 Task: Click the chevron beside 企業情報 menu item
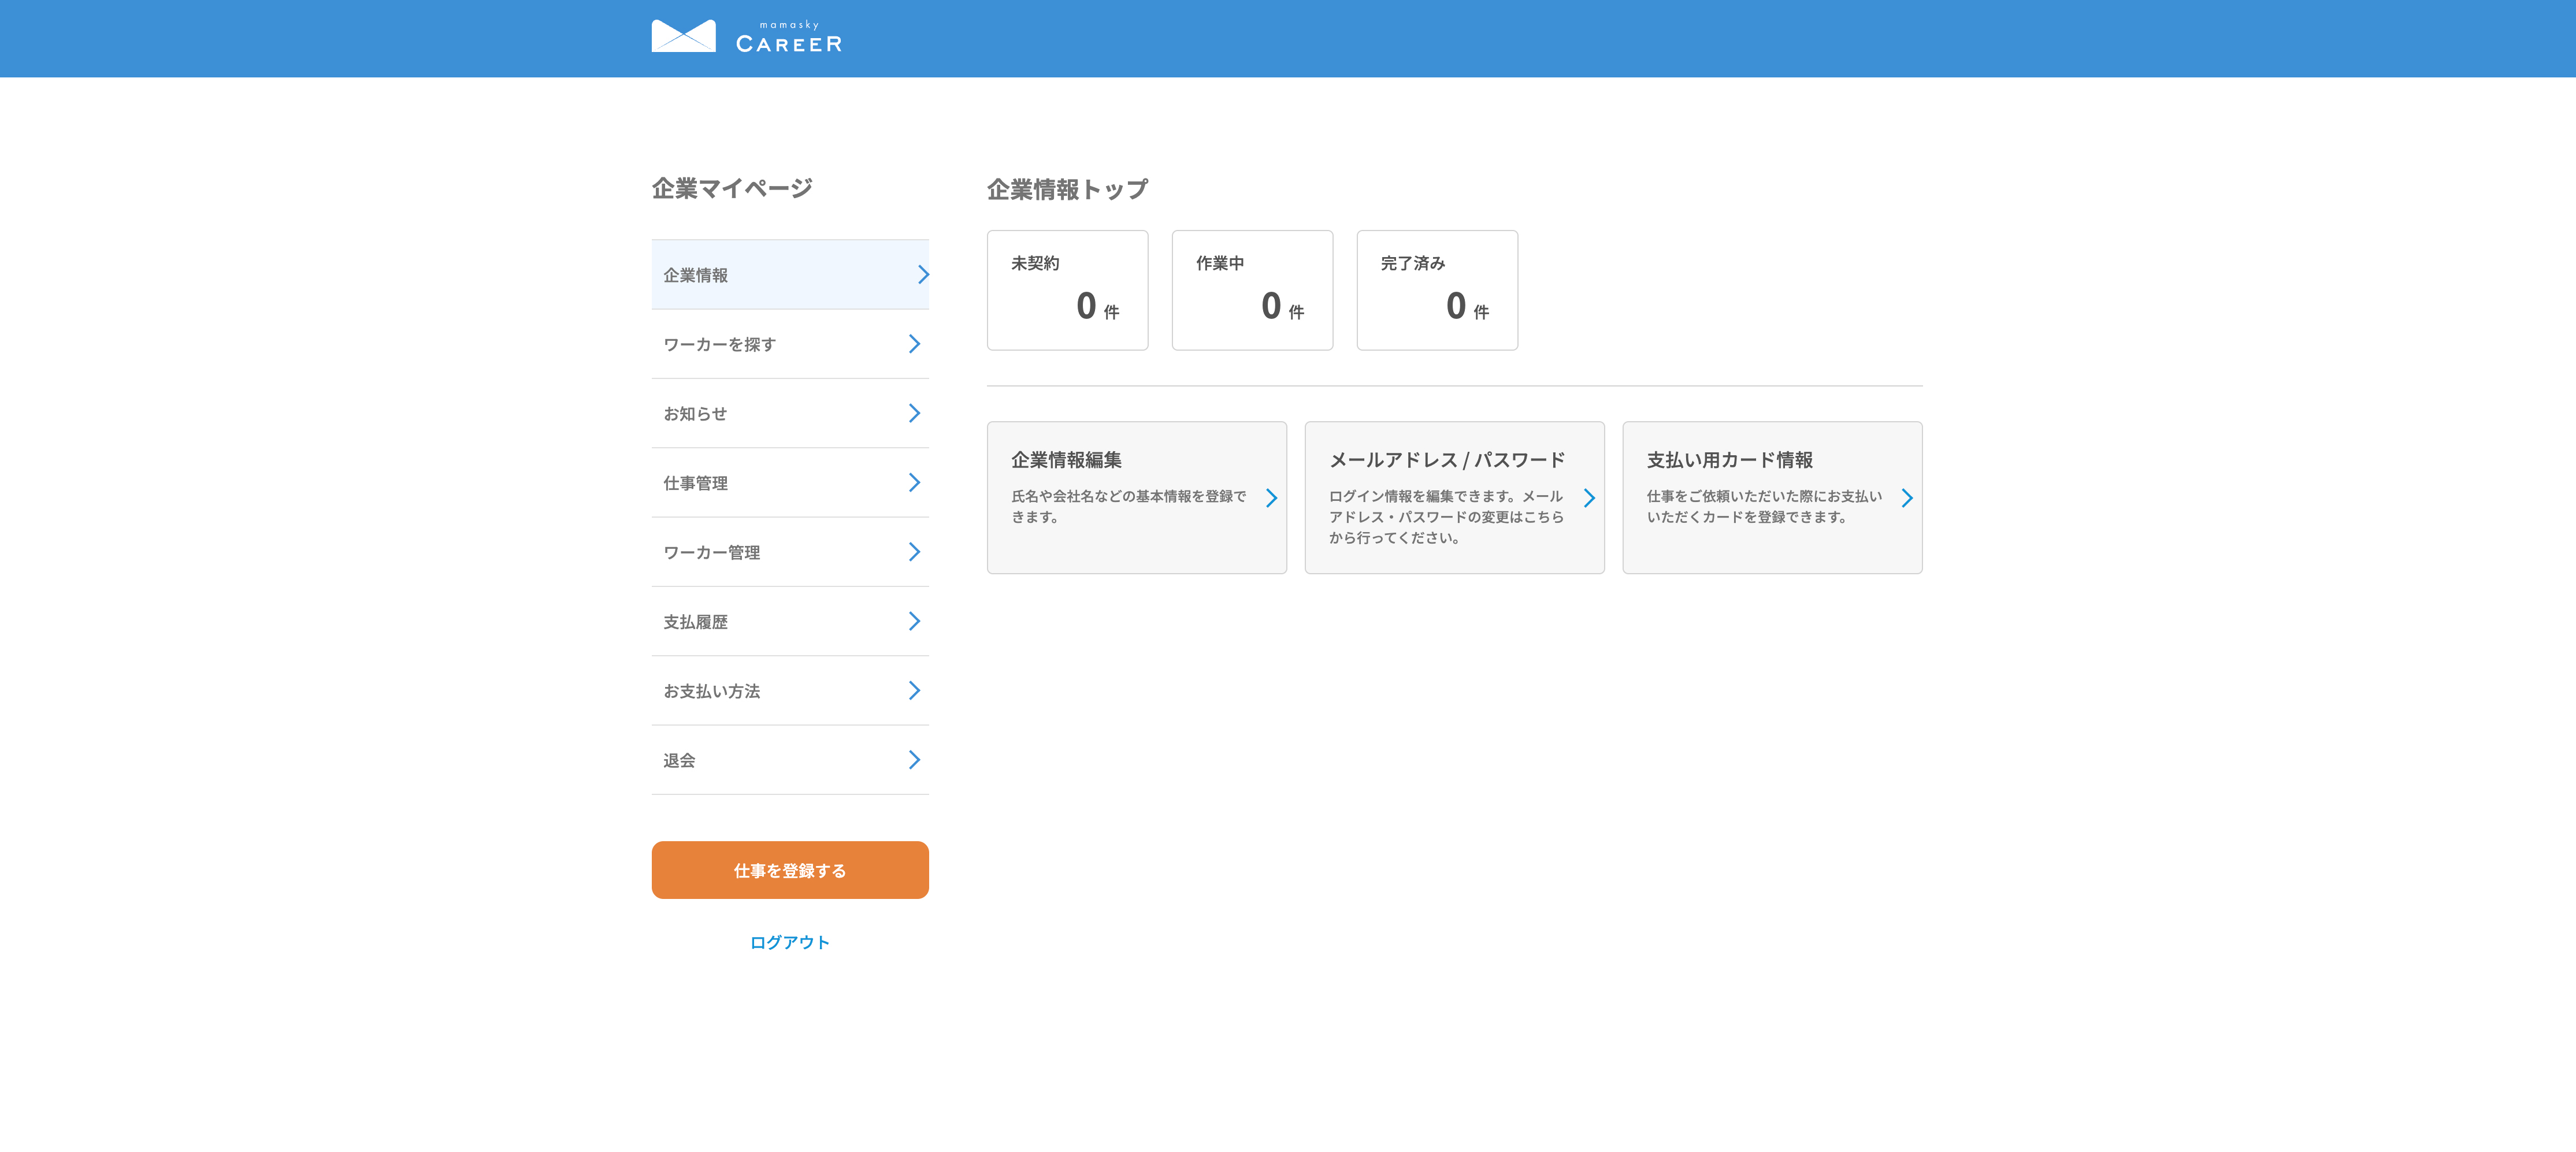point(923,275)
